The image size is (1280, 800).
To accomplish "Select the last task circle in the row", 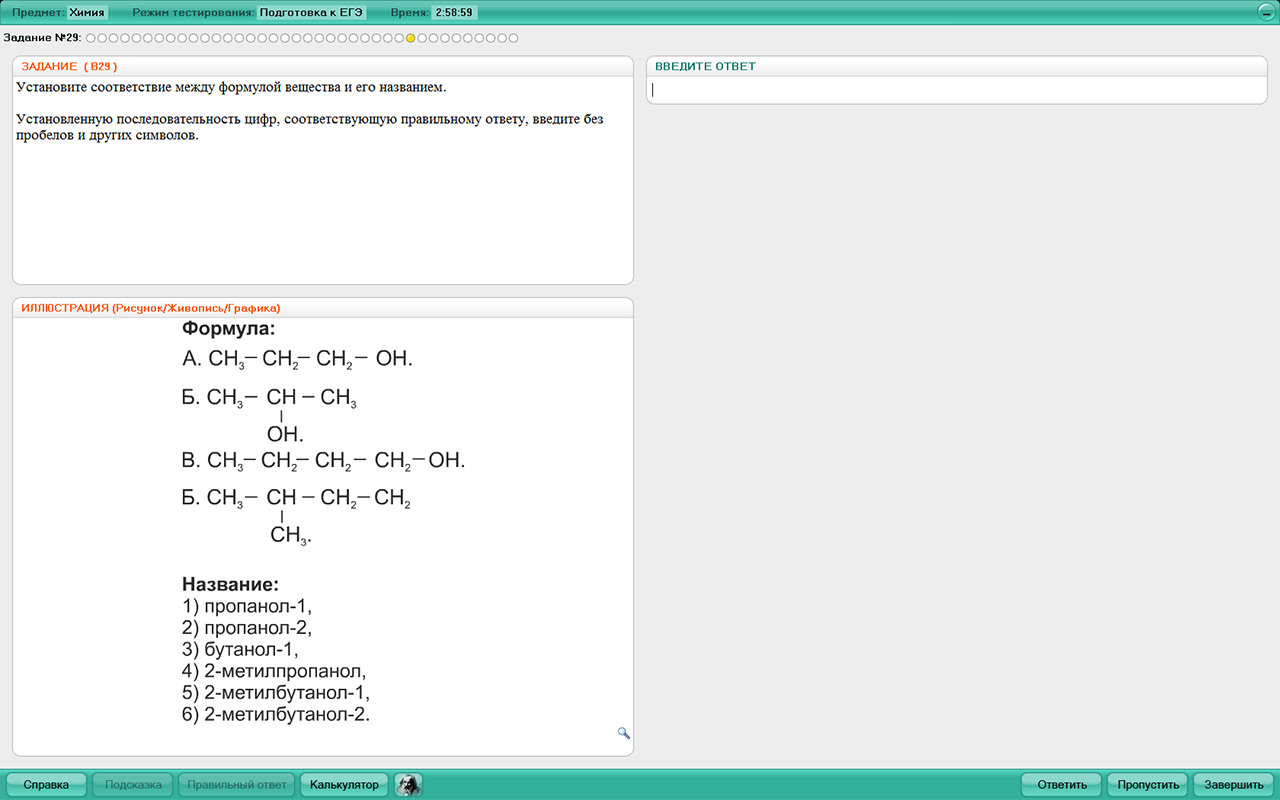I will click(x=514, y=38).
